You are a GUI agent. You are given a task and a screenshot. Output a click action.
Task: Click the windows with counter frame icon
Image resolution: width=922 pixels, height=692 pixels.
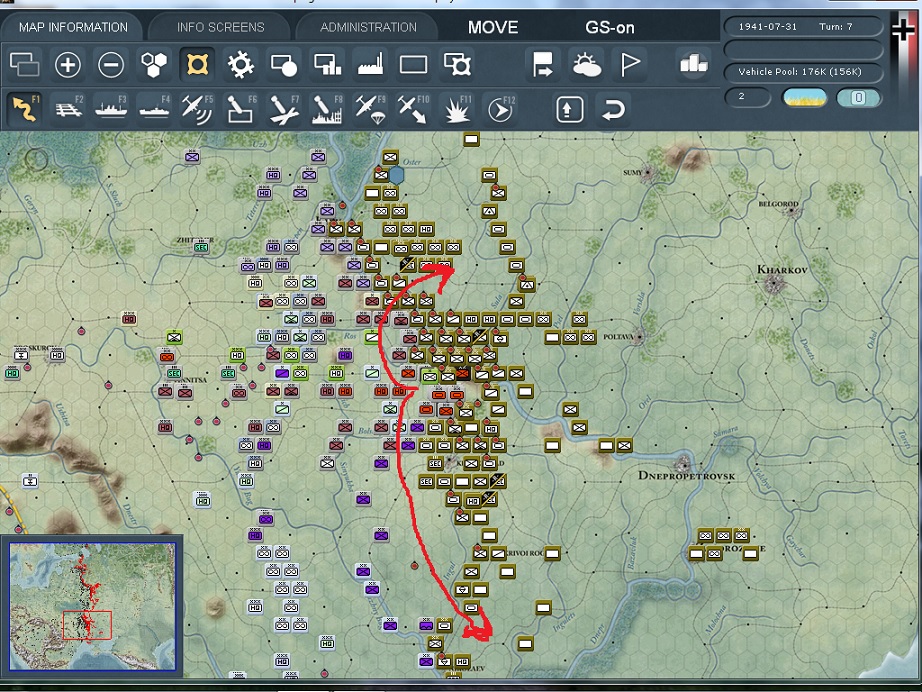pyautogui.click(x=457, y=65)
